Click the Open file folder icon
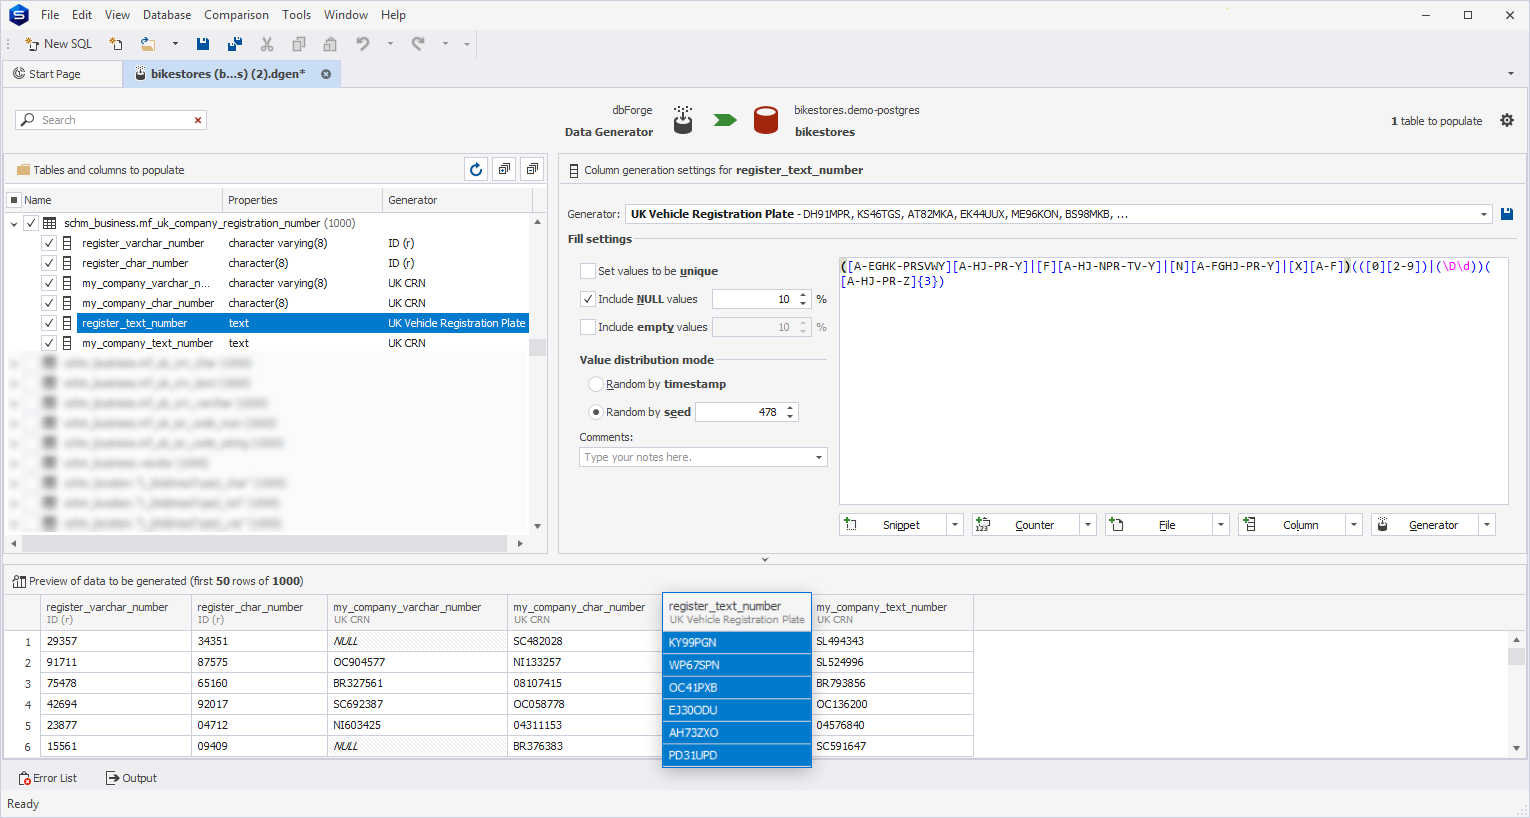The width and height of the screenshot is (1530, 818). (x=148, y=44)
